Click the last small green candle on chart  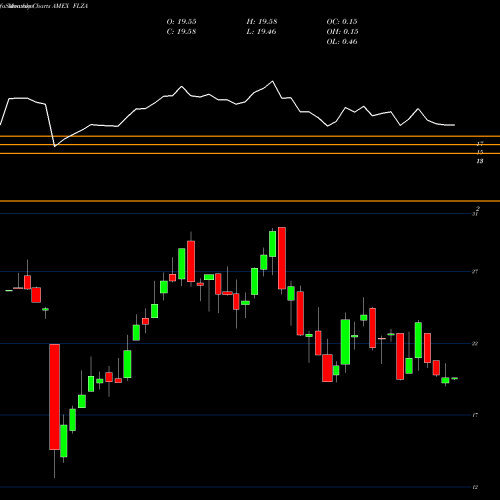coord(455,378)
